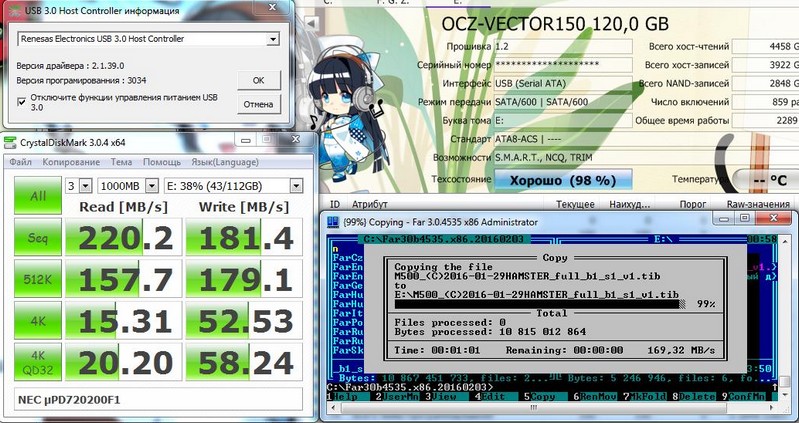The height and width of the screenshot is (423, 799).
Task: Click the previous disk arrow in CrystalDiskInfo
Action: coord(311,23)
